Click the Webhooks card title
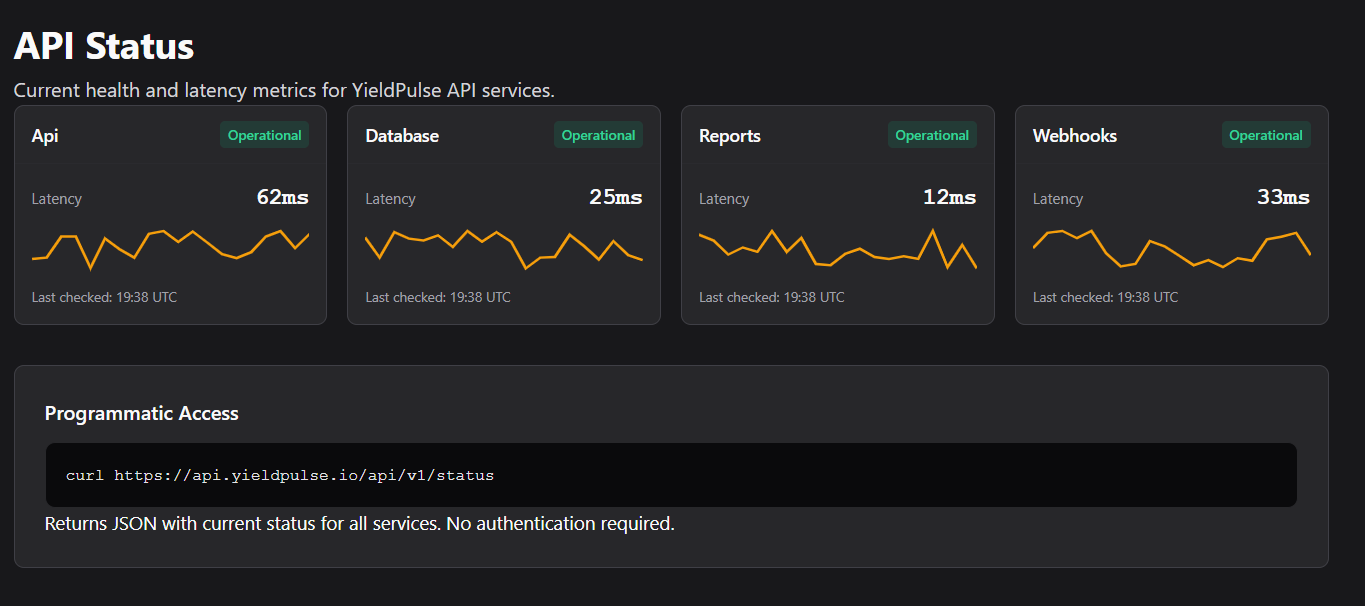 tap(1075, 136)
